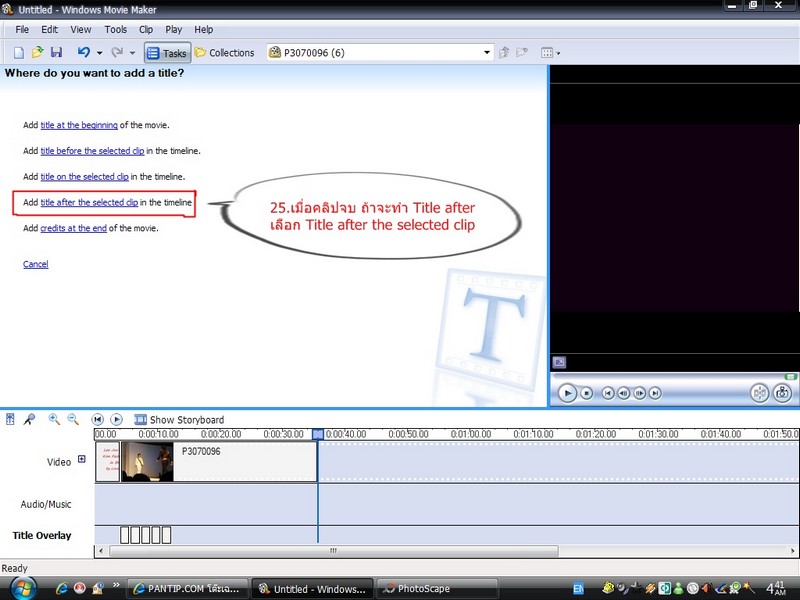The image size is (800, 600).
Task: Expand the Video track
Action: 82,459
